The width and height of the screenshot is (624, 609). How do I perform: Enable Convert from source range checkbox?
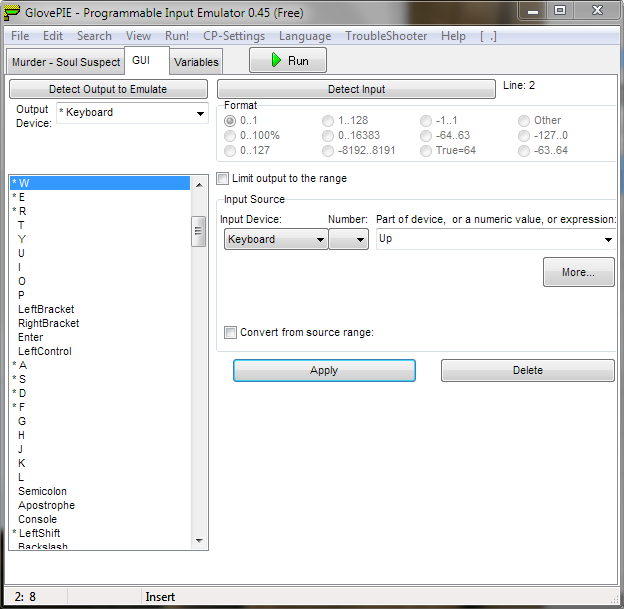(230, 332)
